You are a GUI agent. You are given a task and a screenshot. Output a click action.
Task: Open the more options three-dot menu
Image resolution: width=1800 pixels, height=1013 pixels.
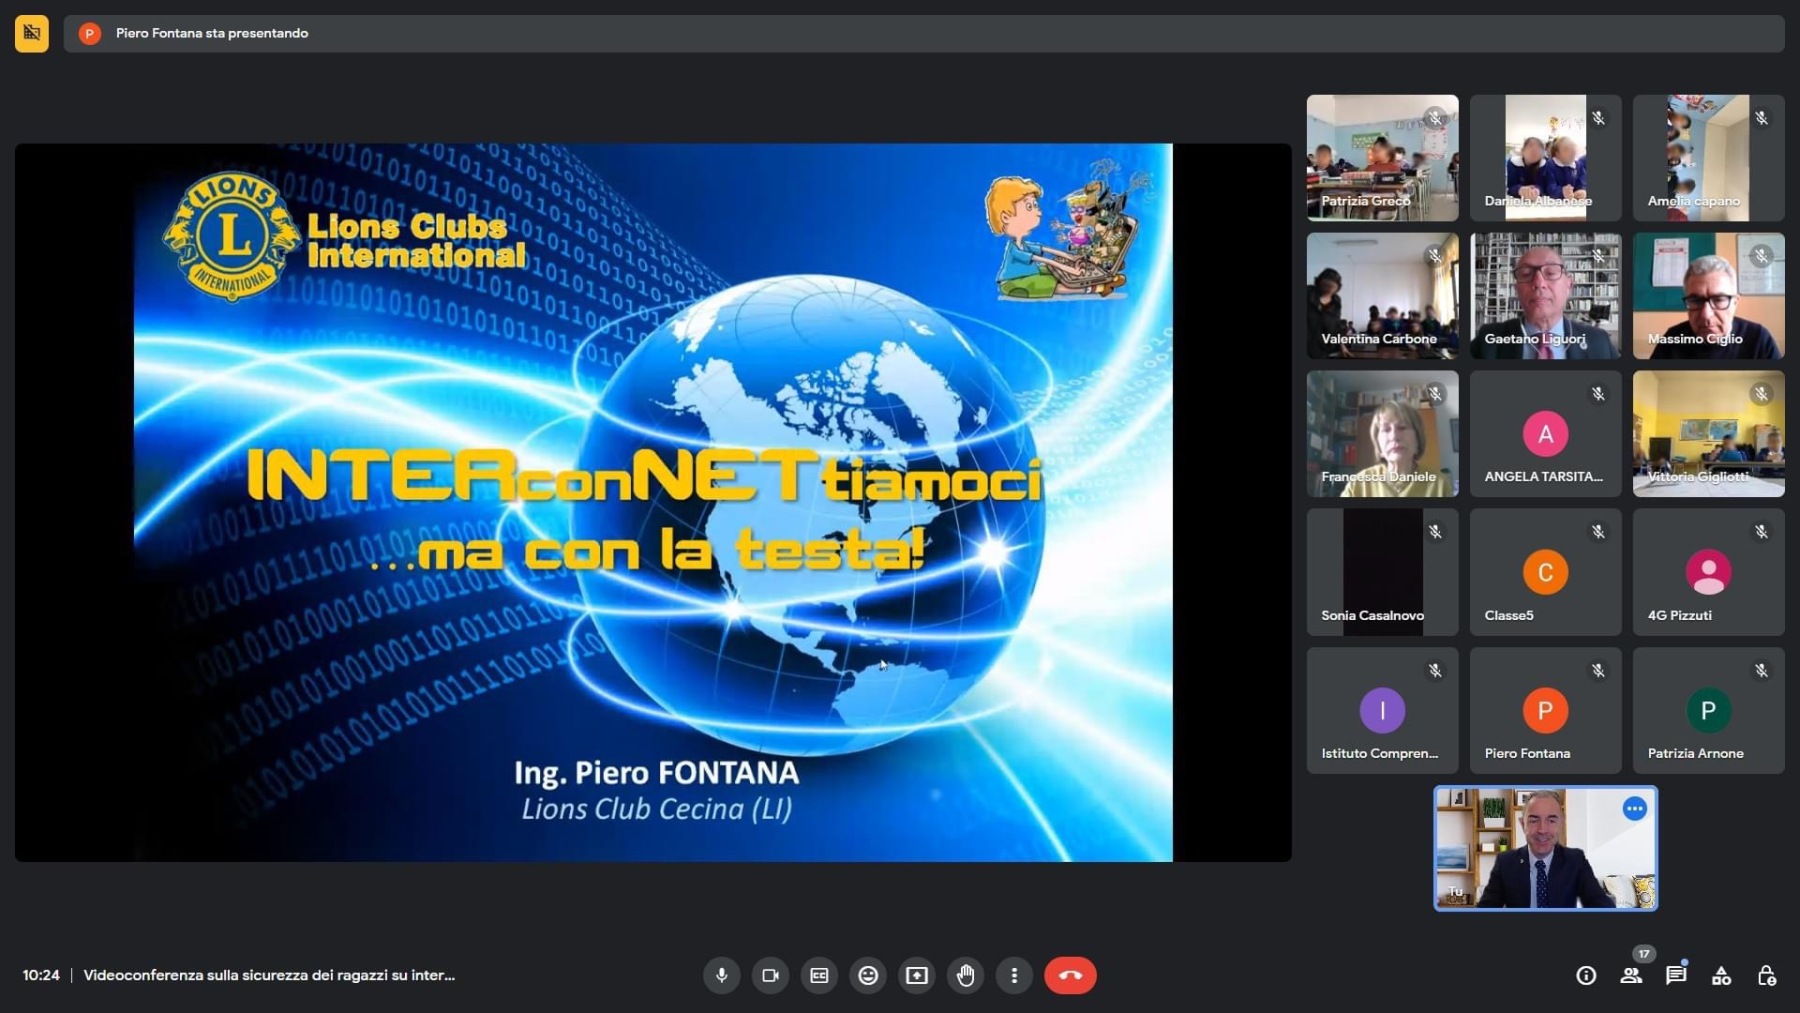pyautogui.click(x=1014, y=975)
